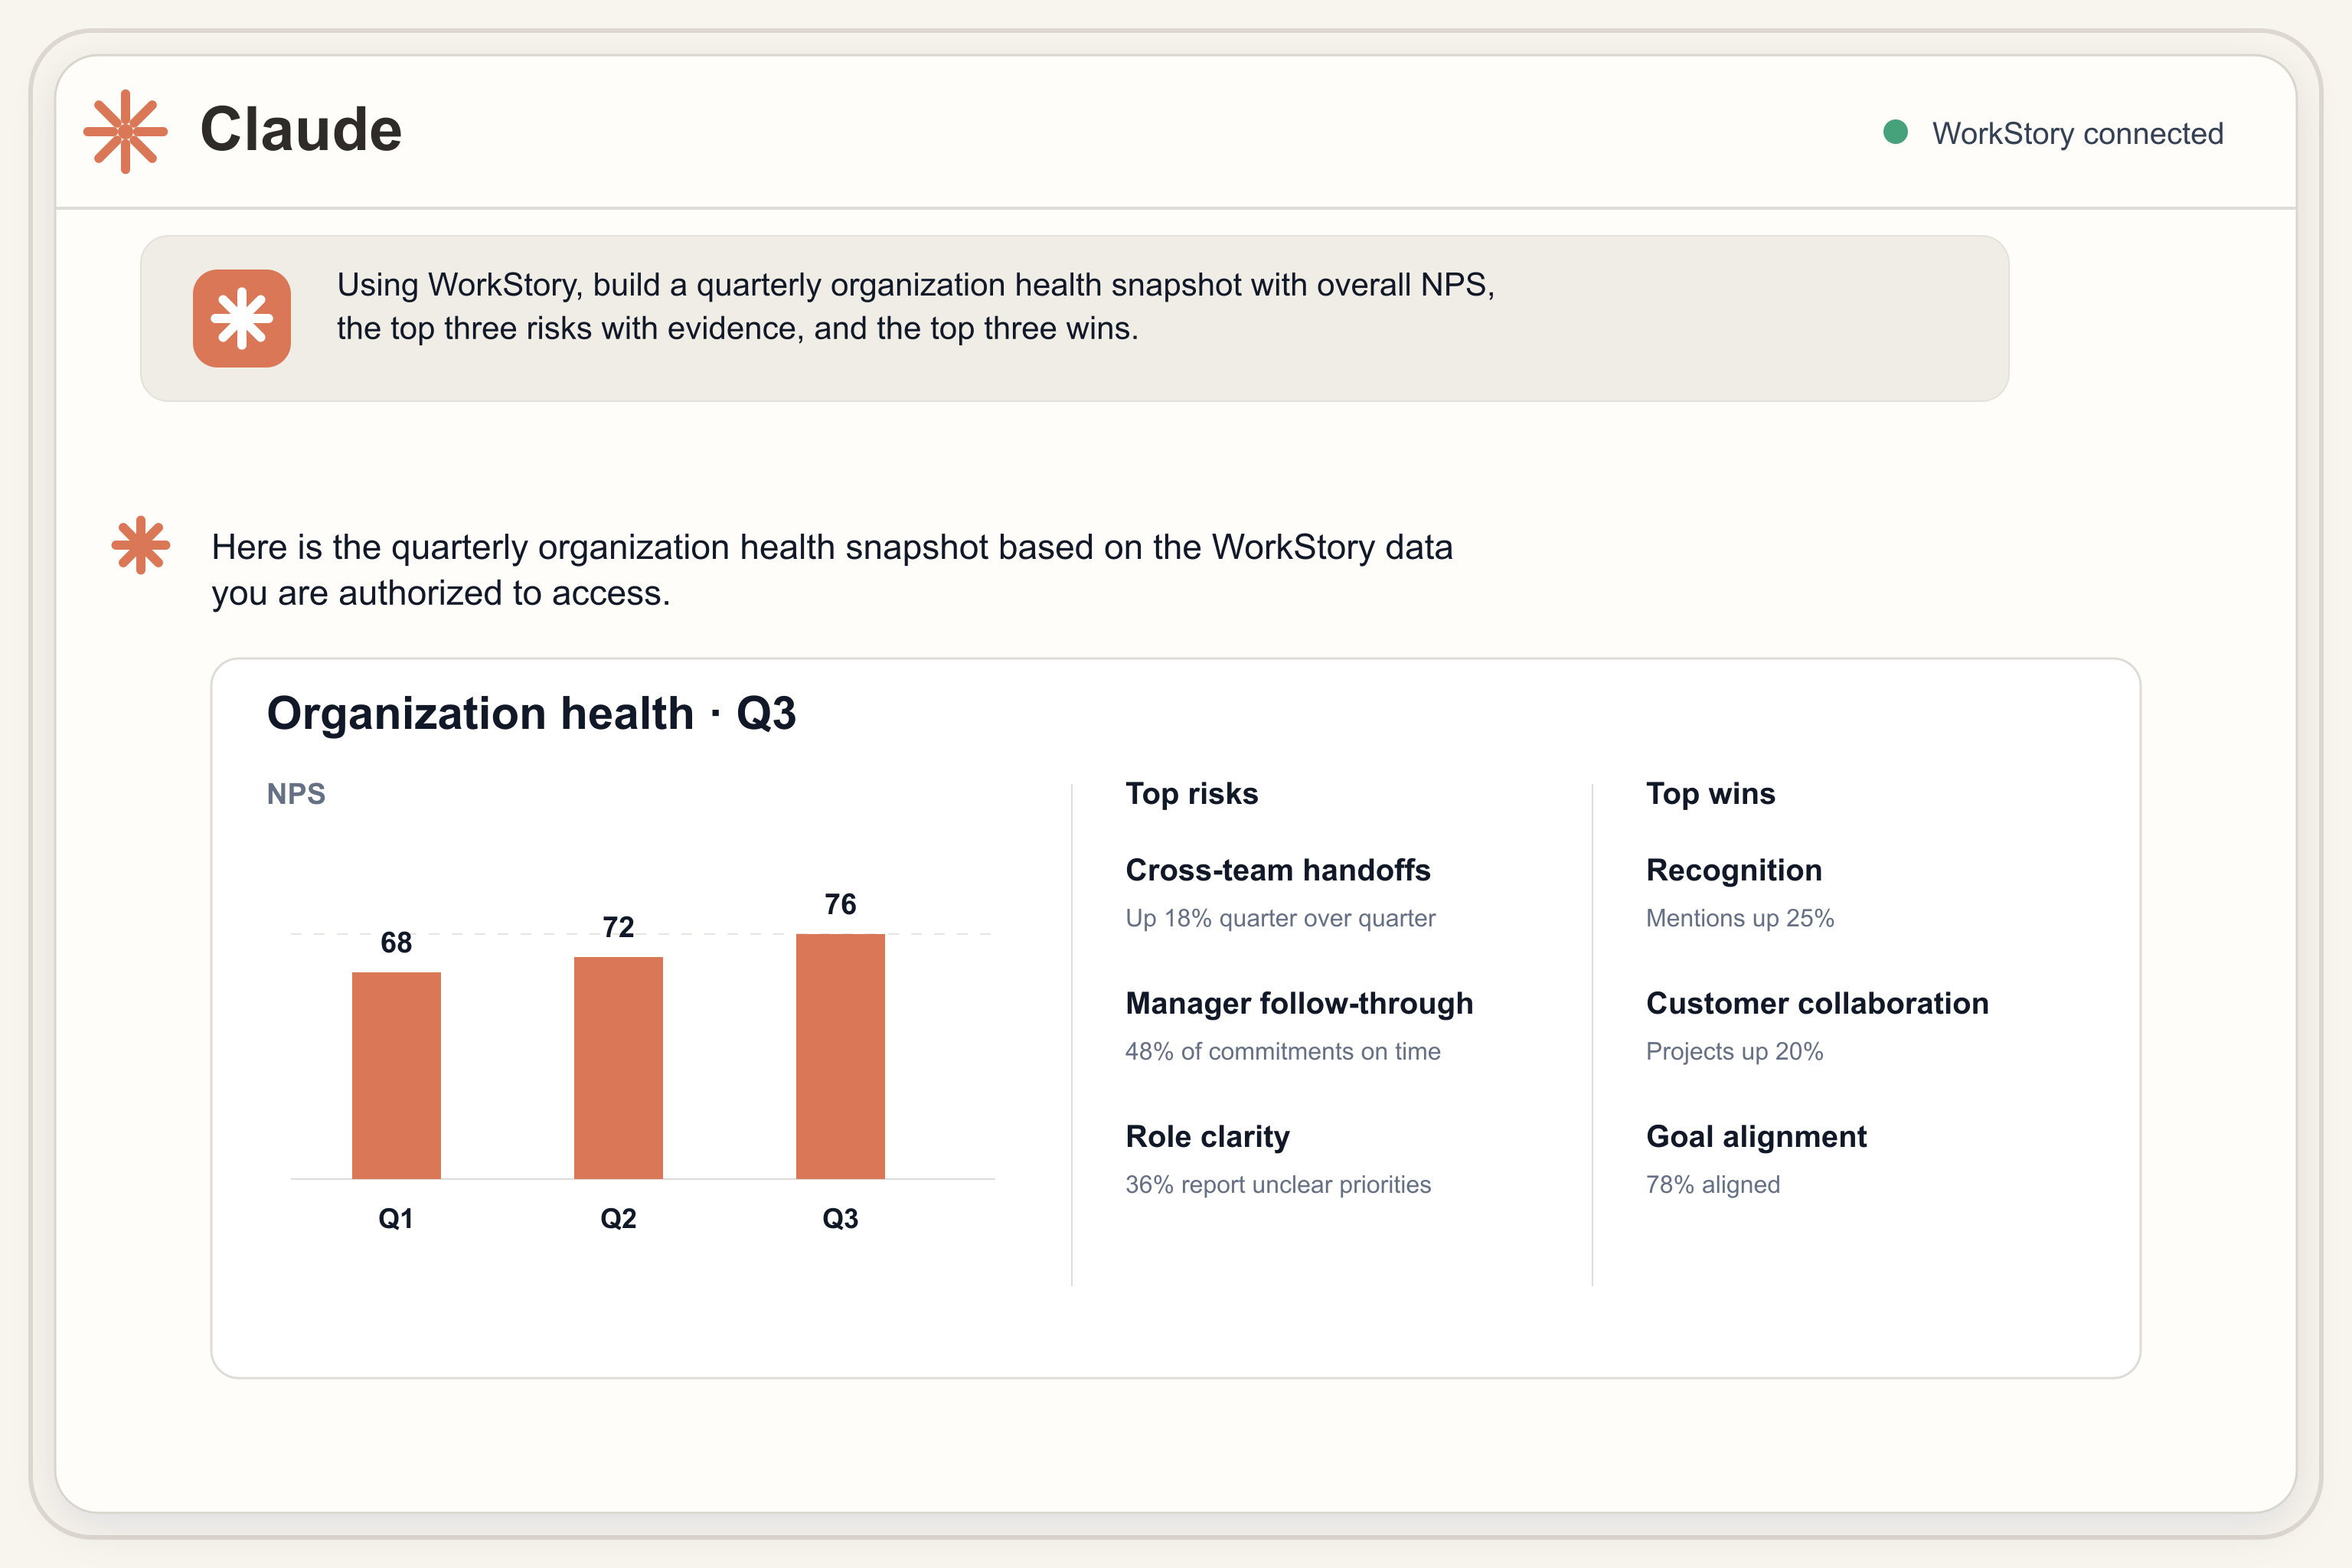Image resolution: width=2352 pixels, height=1568 pixels.
Task: Click '48% of commitments on time' text
Action: click(x=1283, y=1051)
